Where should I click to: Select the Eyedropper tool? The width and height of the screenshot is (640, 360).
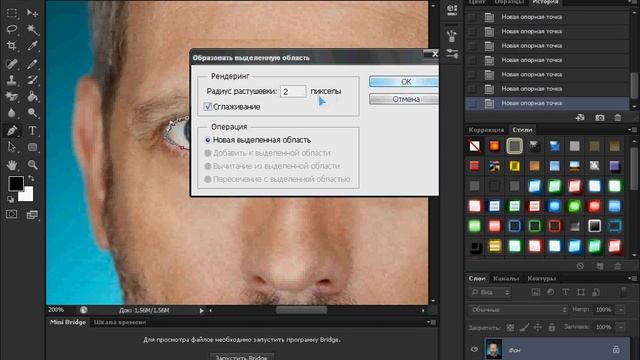coord(32,45)
